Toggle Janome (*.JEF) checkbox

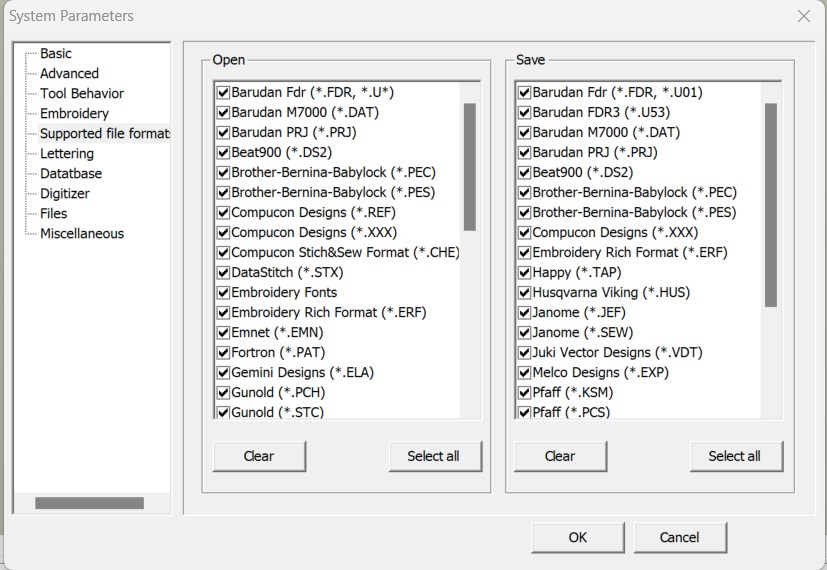coord(524,313)
